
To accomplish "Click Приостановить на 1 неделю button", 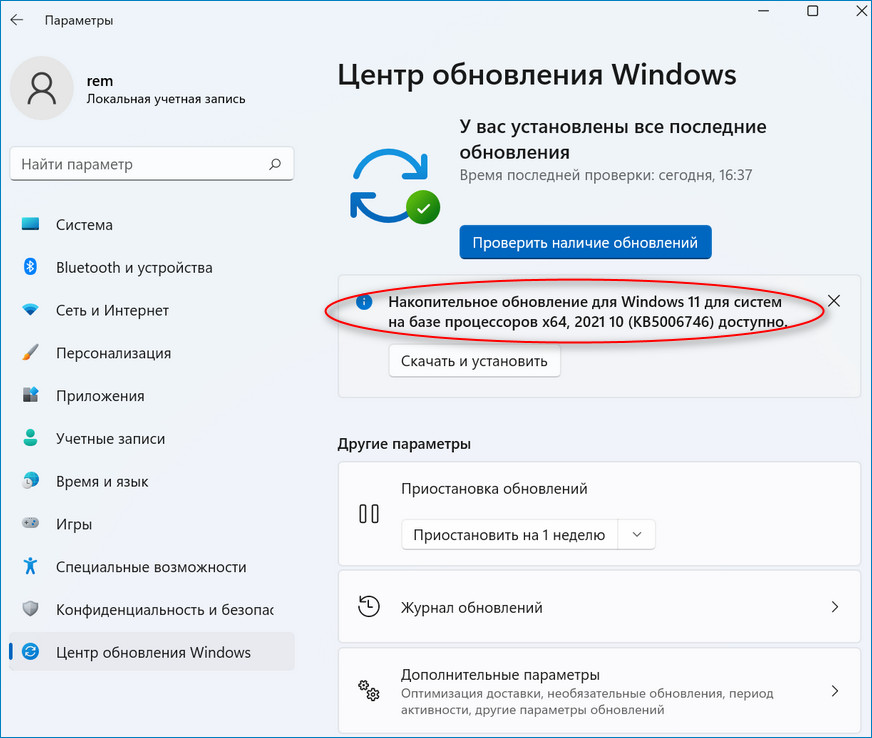I will pos(509,535).
